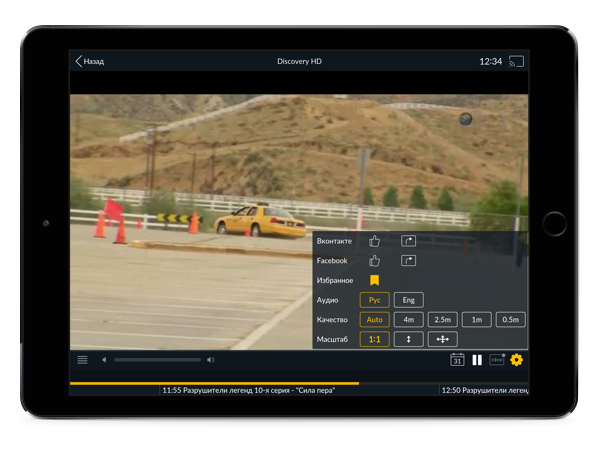Select 0.5m quality

click(510, 320)
